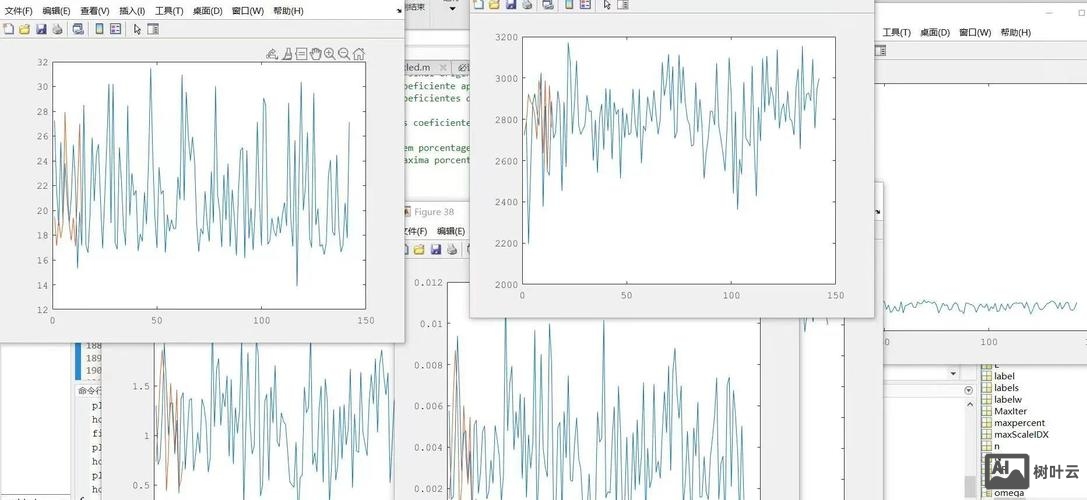Select the Brush data tool on axes toolbar
This screenshot has height=500, width=1087.
286,54
